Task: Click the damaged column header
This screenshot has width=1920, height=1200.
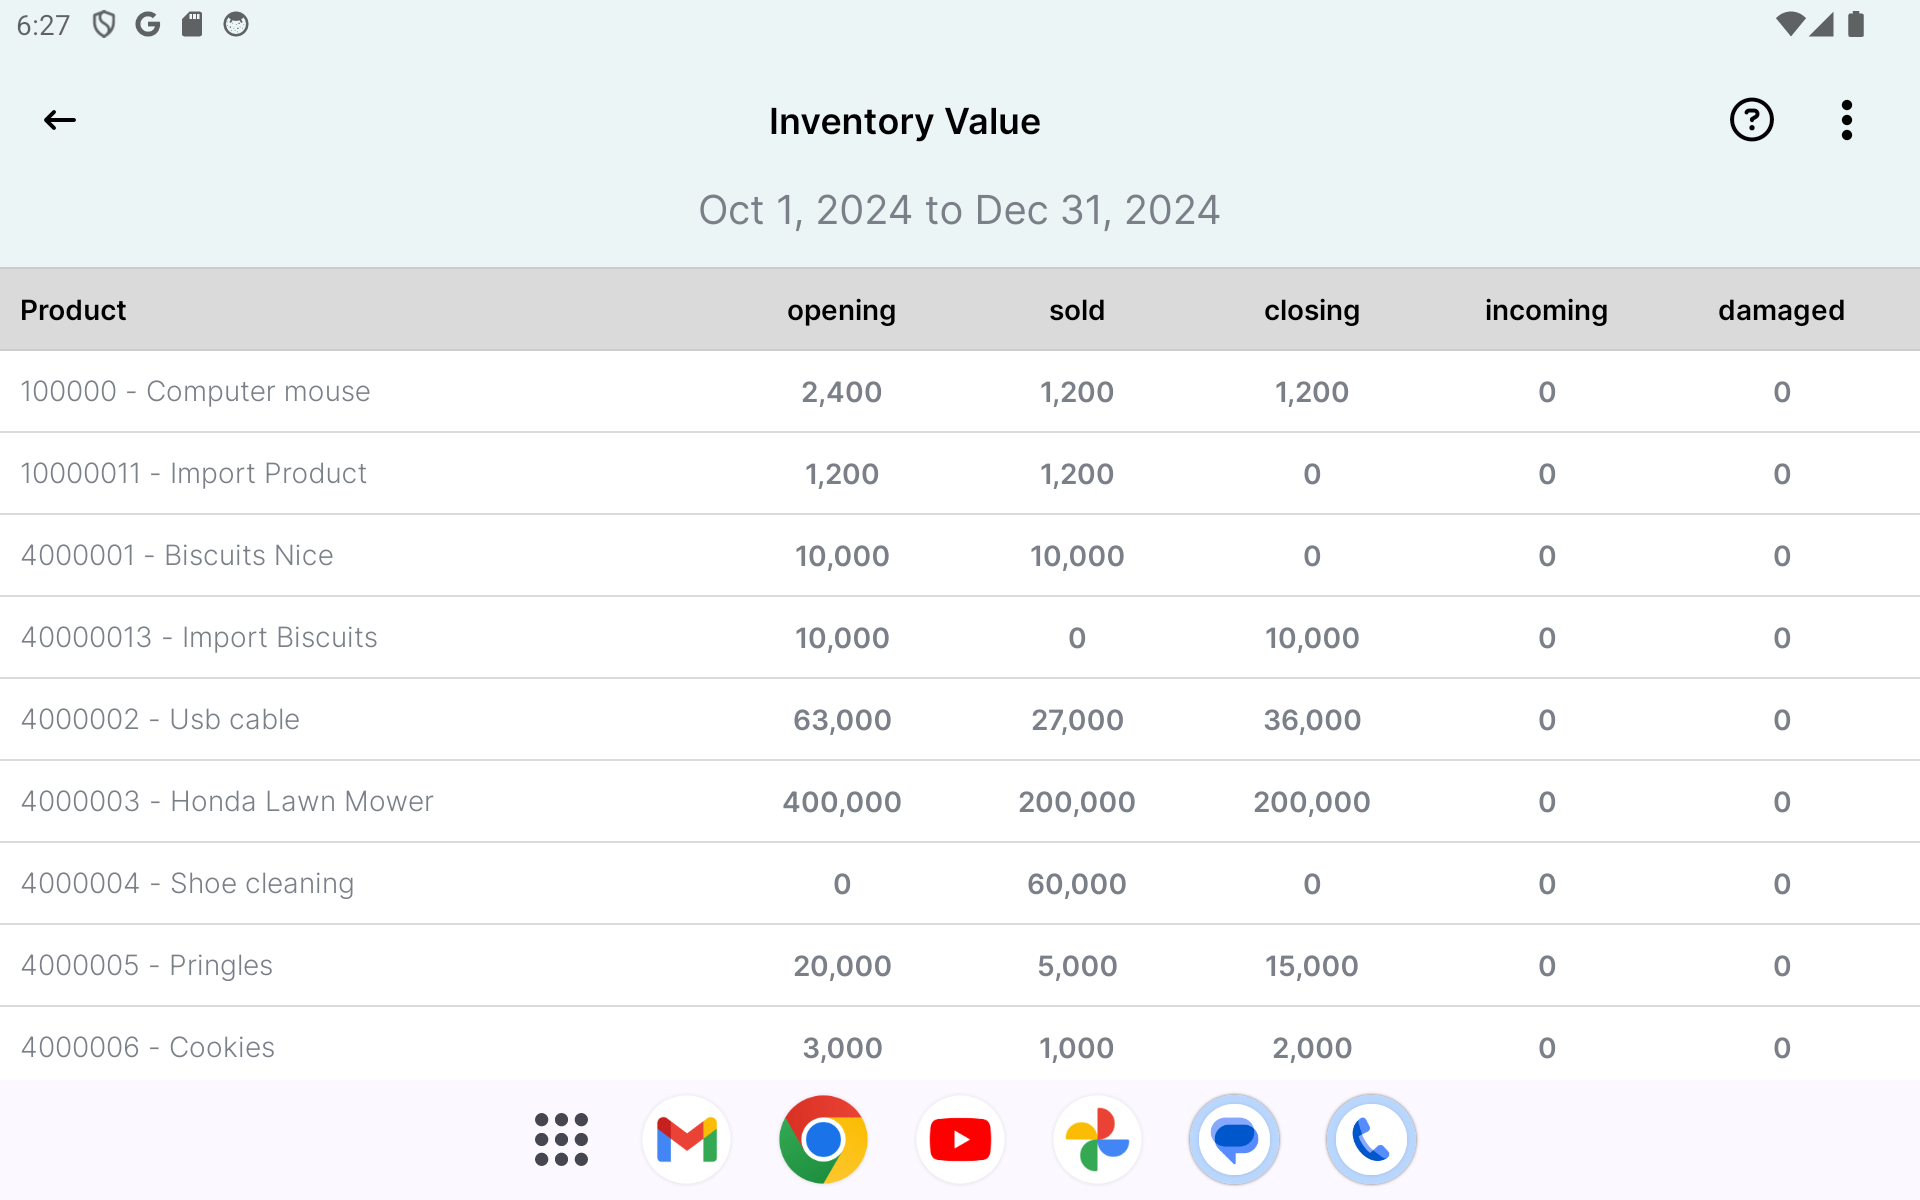Action: pos(1781,310)
